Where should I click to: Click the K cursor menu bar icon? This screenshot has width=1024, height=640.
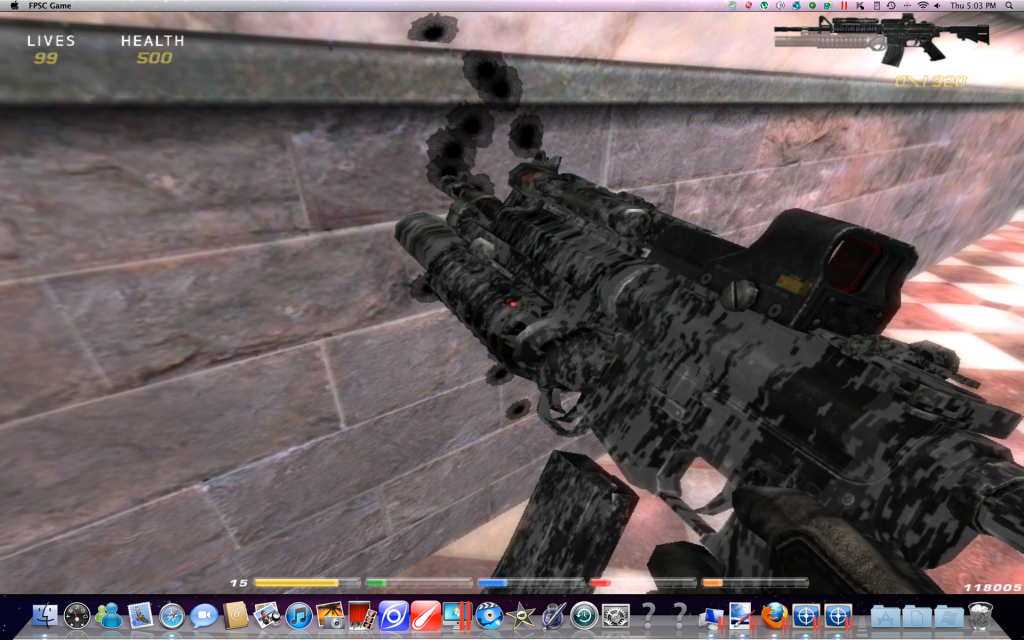pos(860,5)
